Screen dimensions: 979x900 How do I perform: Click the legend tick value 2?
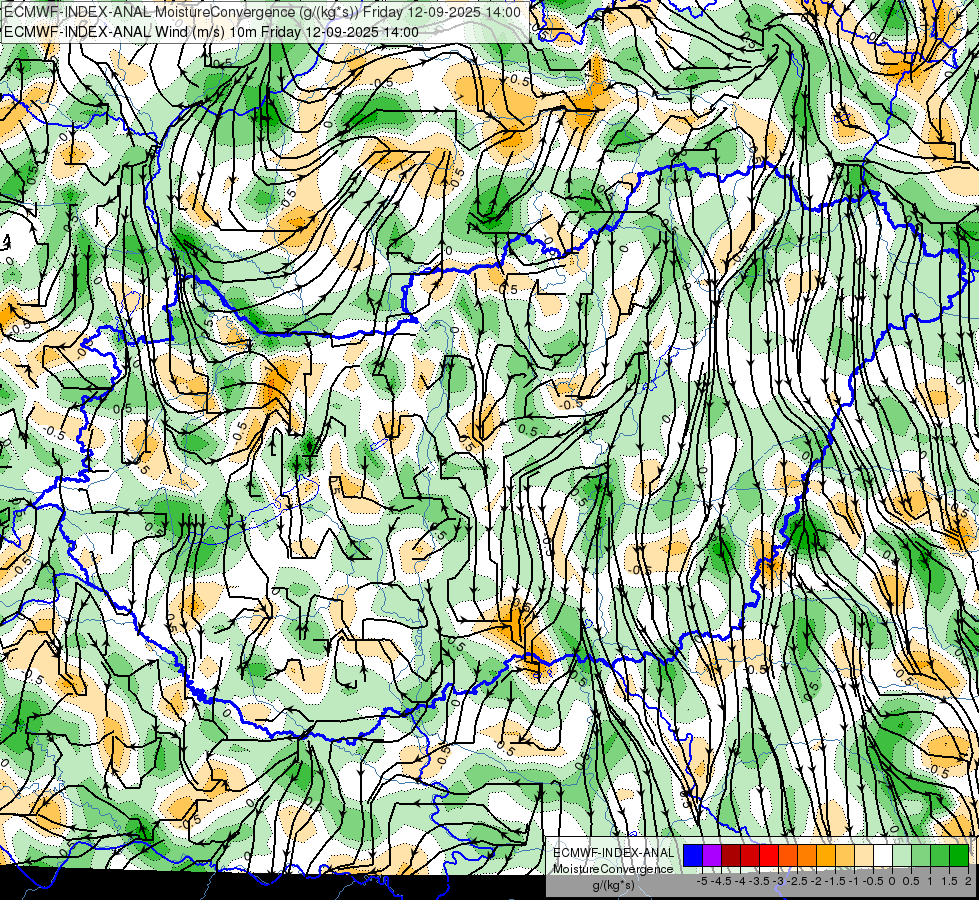pyautogui.click(x=968, y=881)
